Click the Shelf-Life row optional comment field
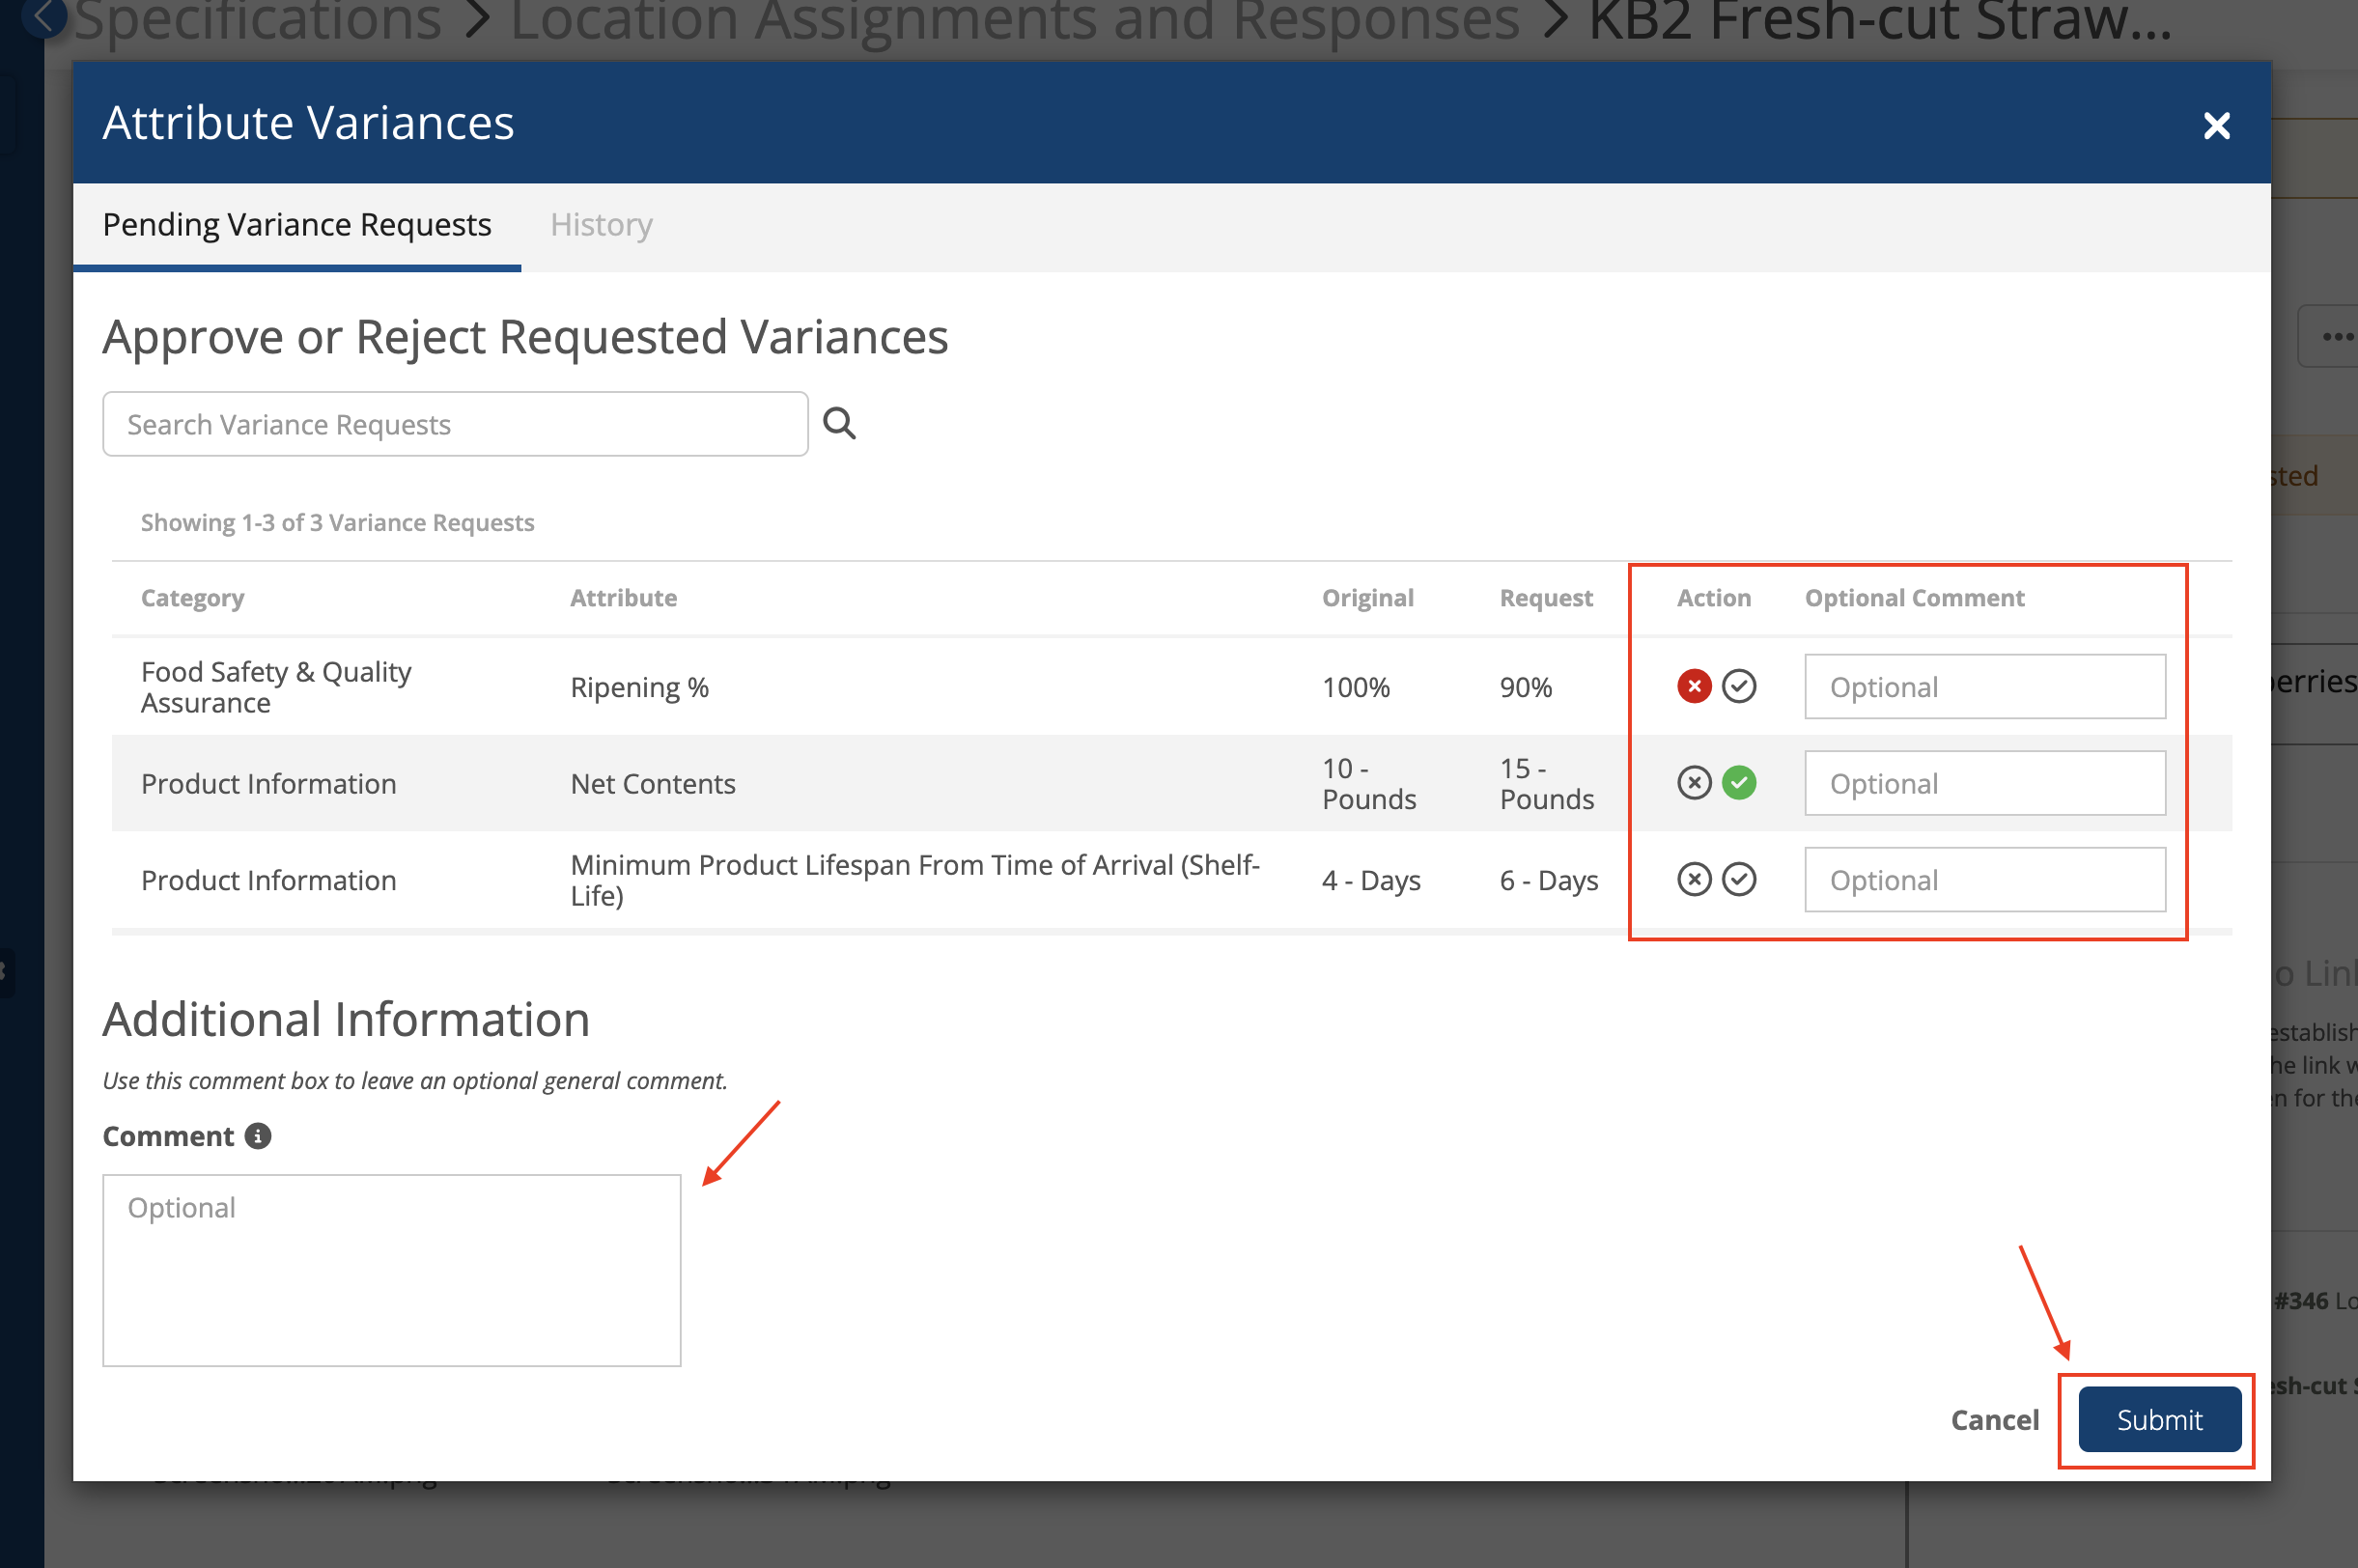2358x1568 pixels. click(x=1985, y=880)
